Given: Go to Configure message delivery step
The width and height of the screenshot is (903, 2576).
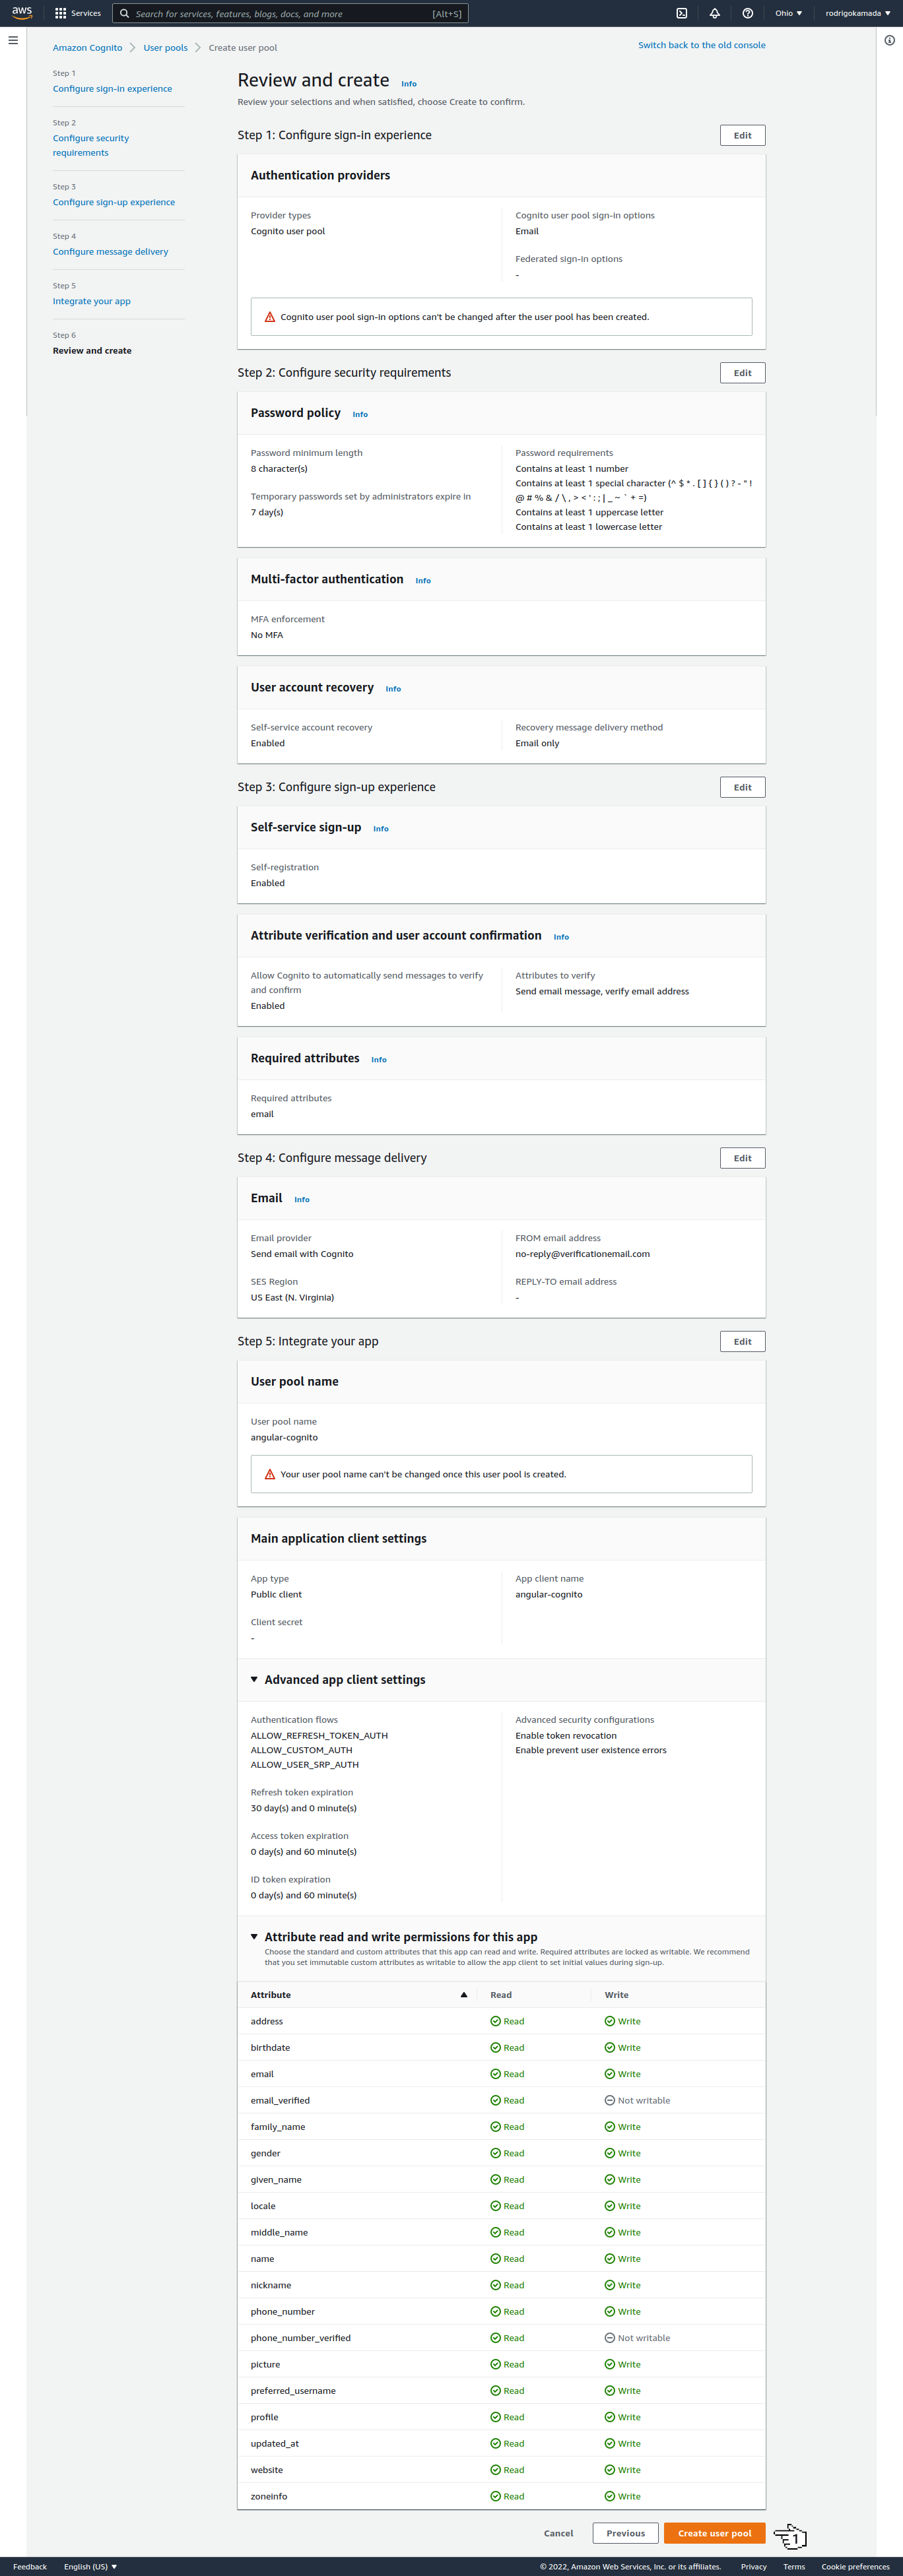Looking at the screenshot, I should pos(110,252).
